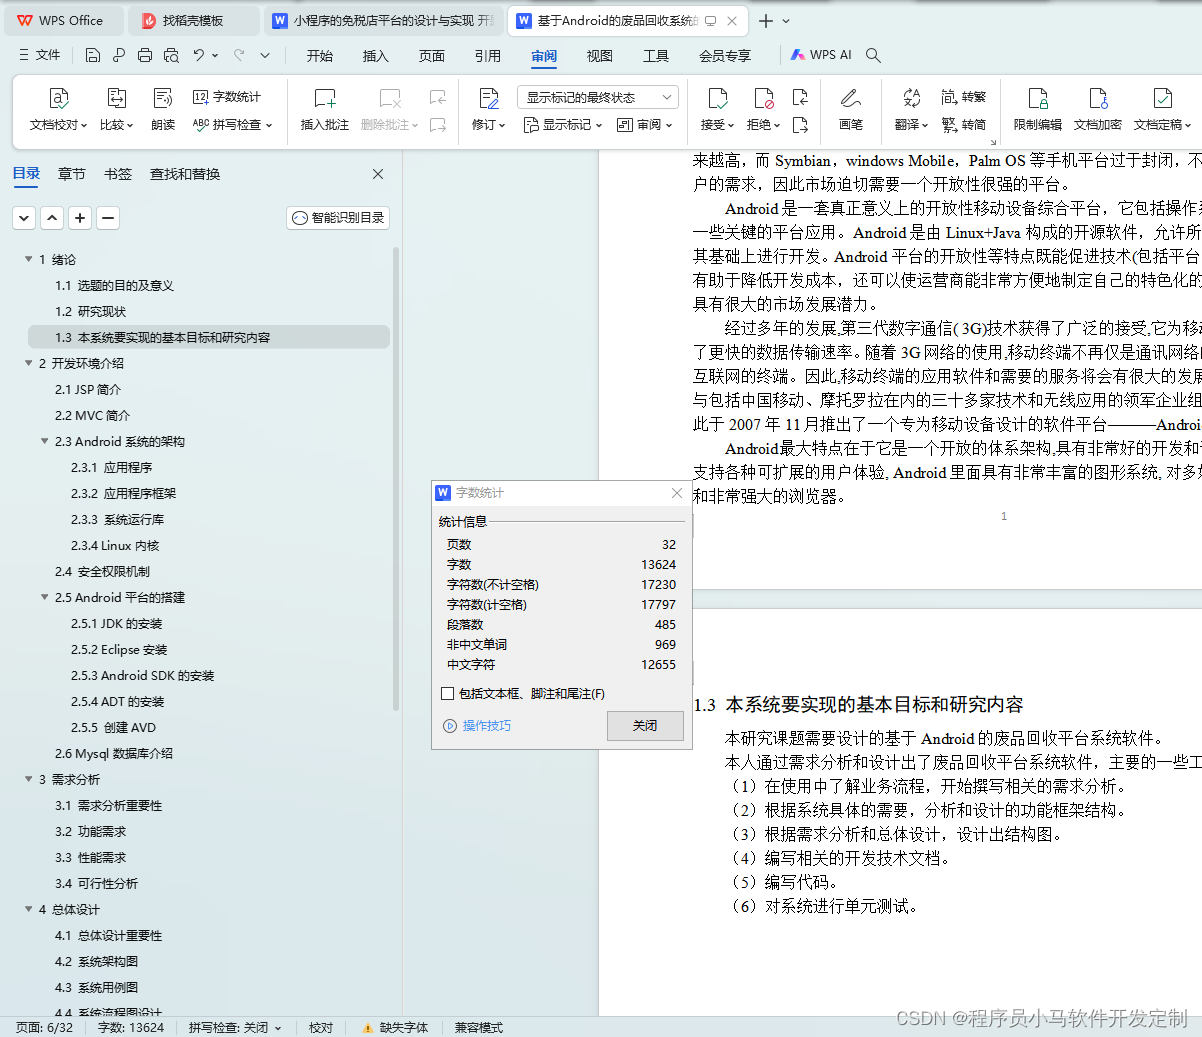Screen dimensions: 1202x1037
Task: Include text boxes, footnotes and endnotes checkbox
Action: 447,693
